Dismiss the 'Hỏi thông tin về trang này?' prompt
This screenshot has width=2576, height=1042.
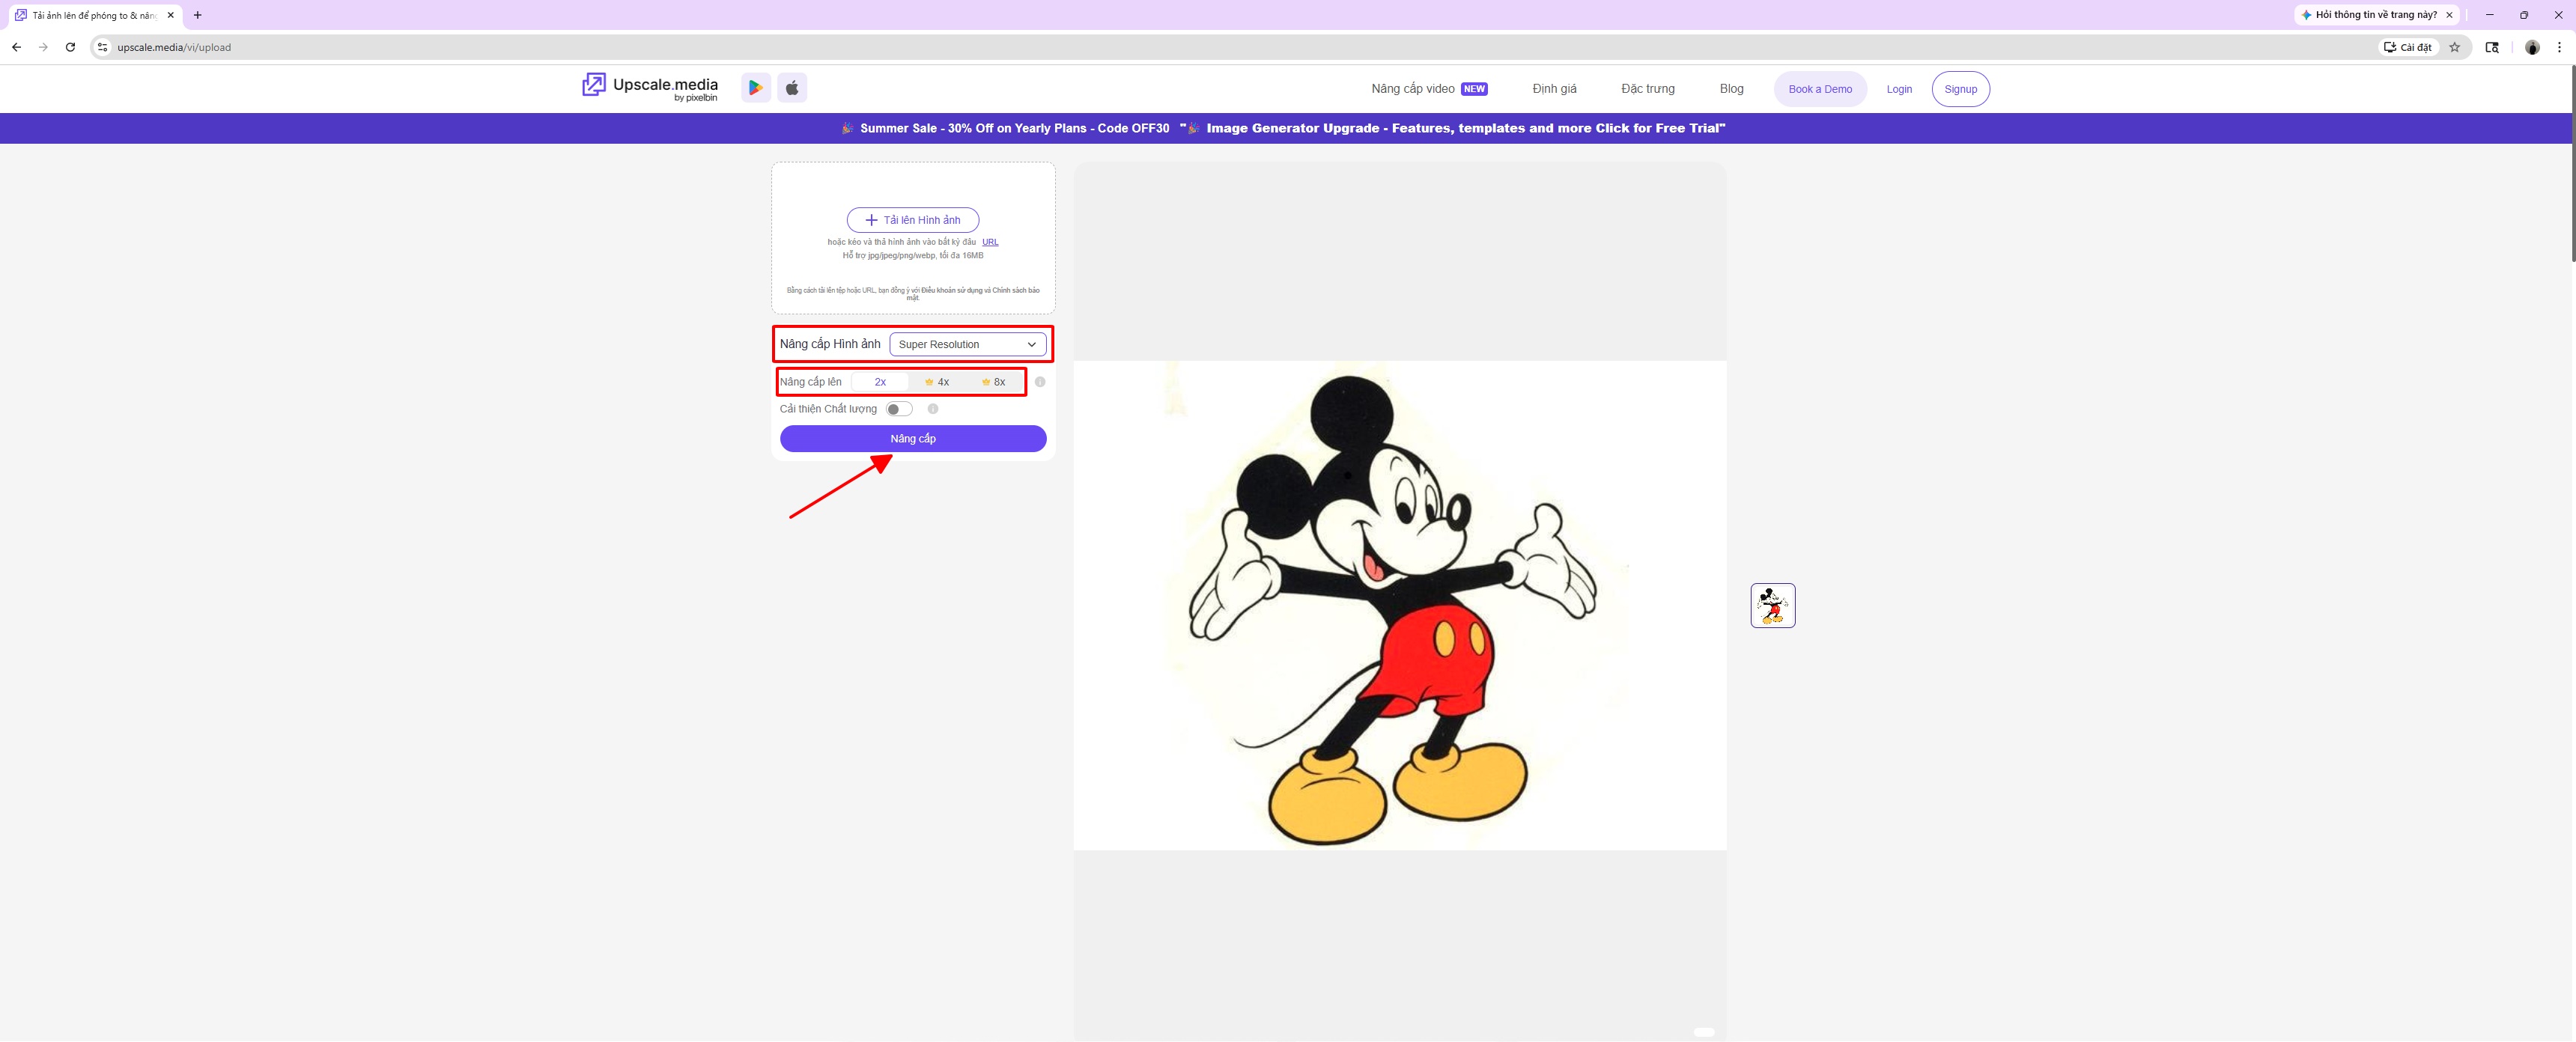2449,15
